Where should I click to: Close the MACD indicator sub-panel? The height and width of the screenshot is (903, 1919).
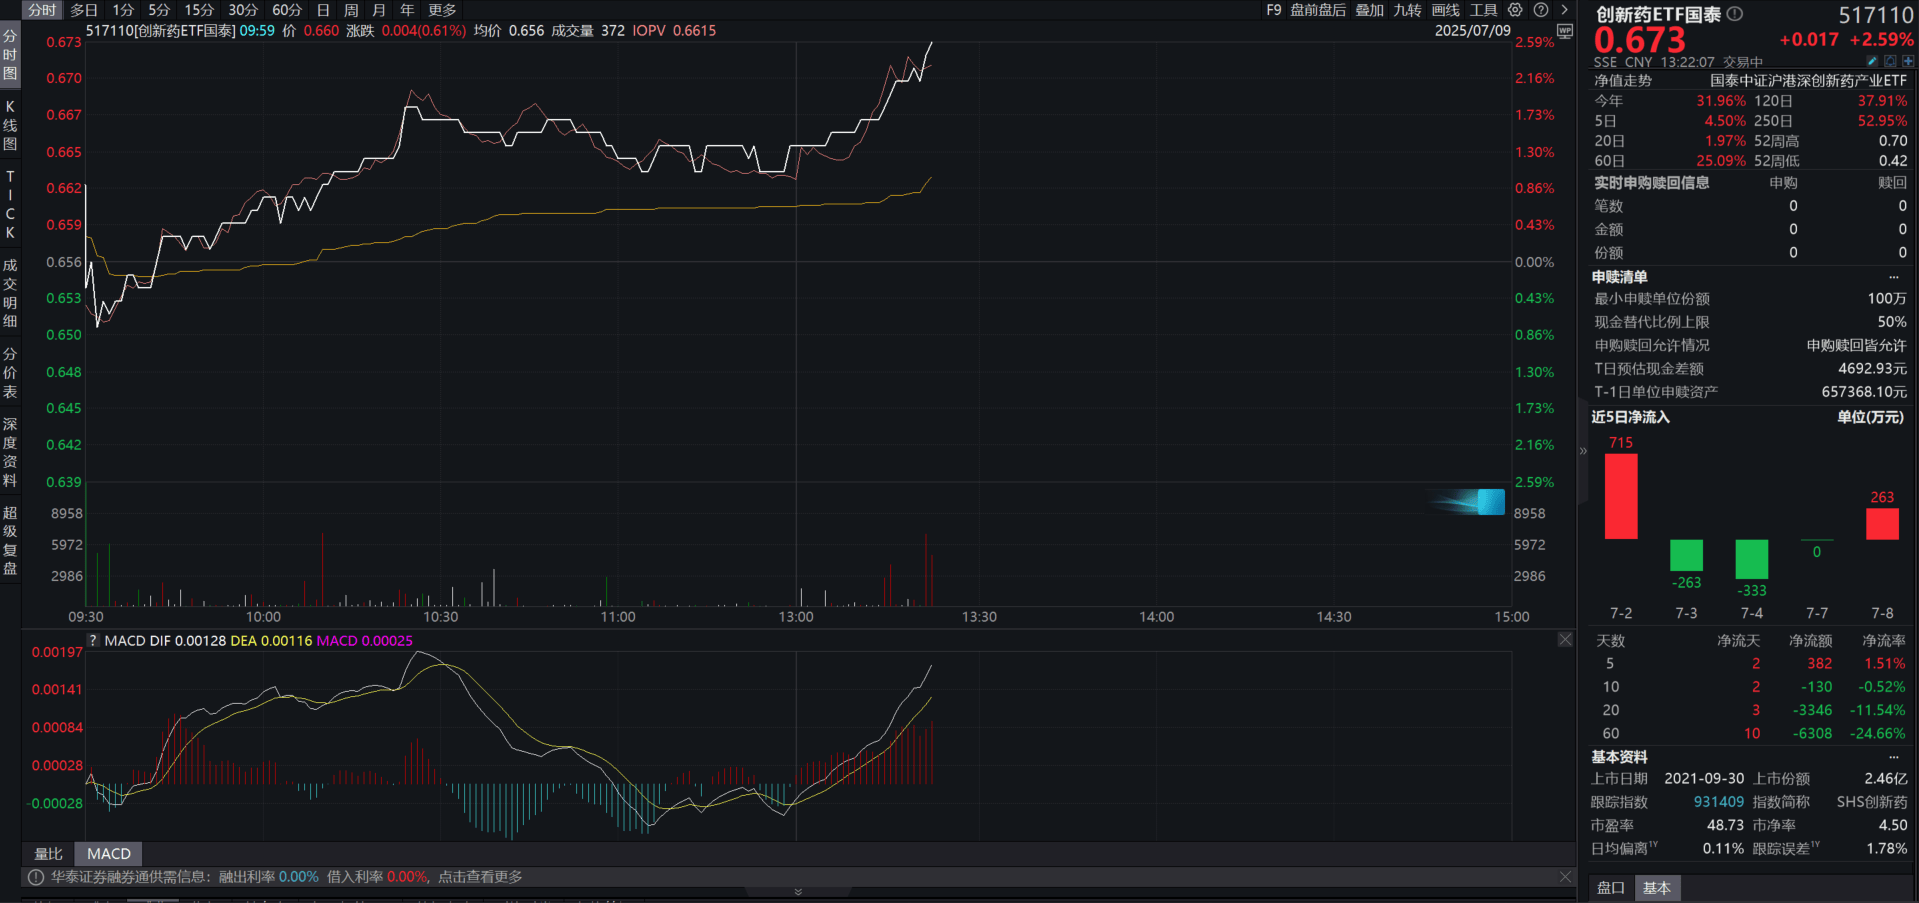(x=1565, y=640)
